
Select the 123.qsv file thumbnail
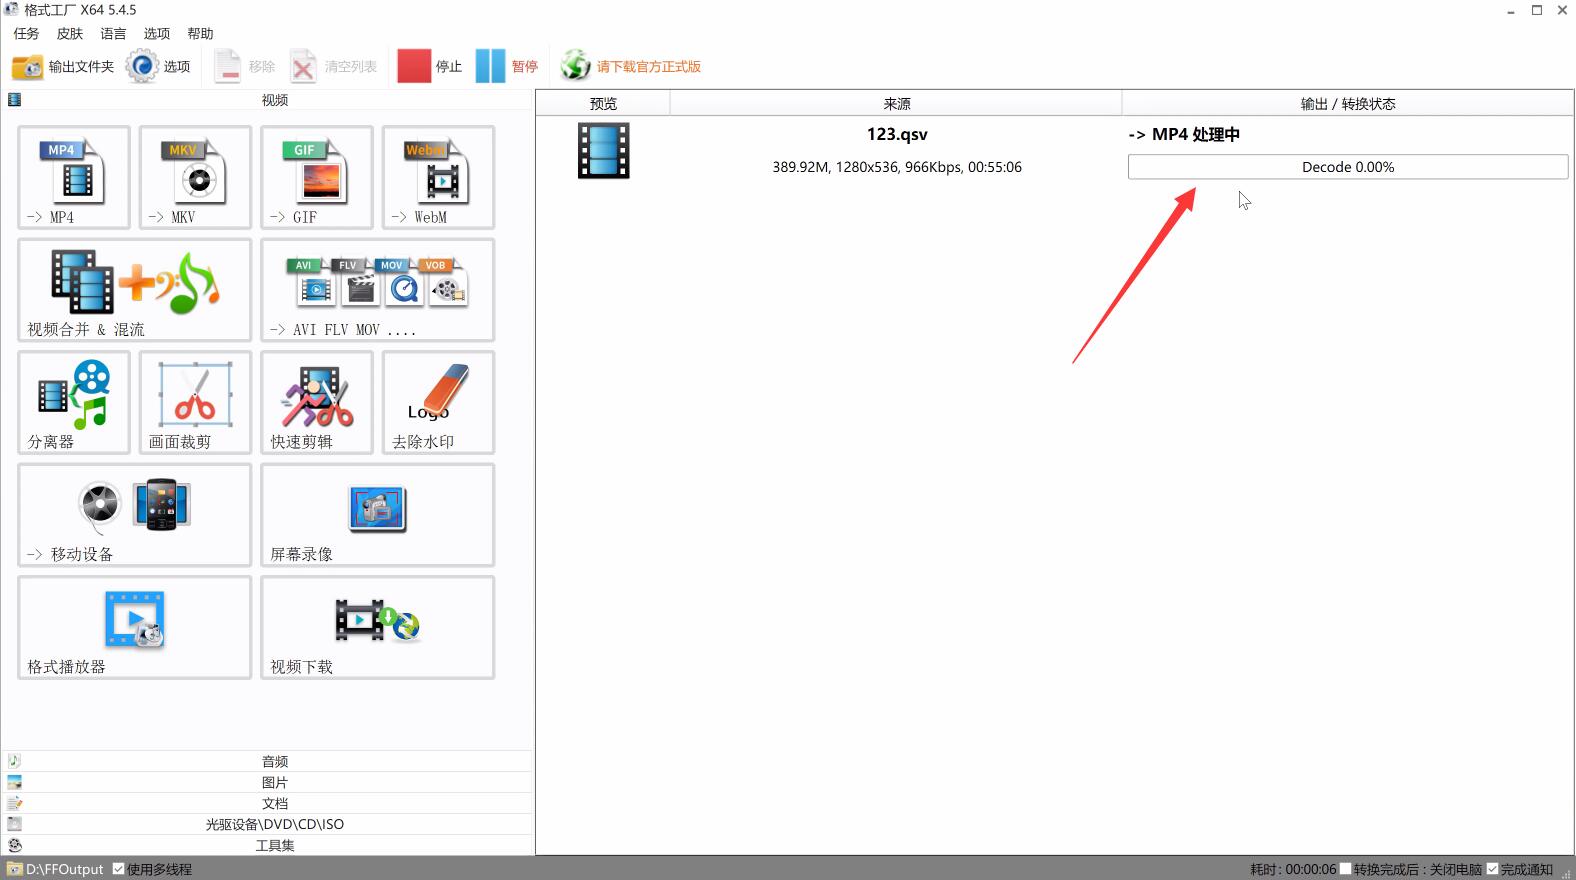click(x=603, y=151)
